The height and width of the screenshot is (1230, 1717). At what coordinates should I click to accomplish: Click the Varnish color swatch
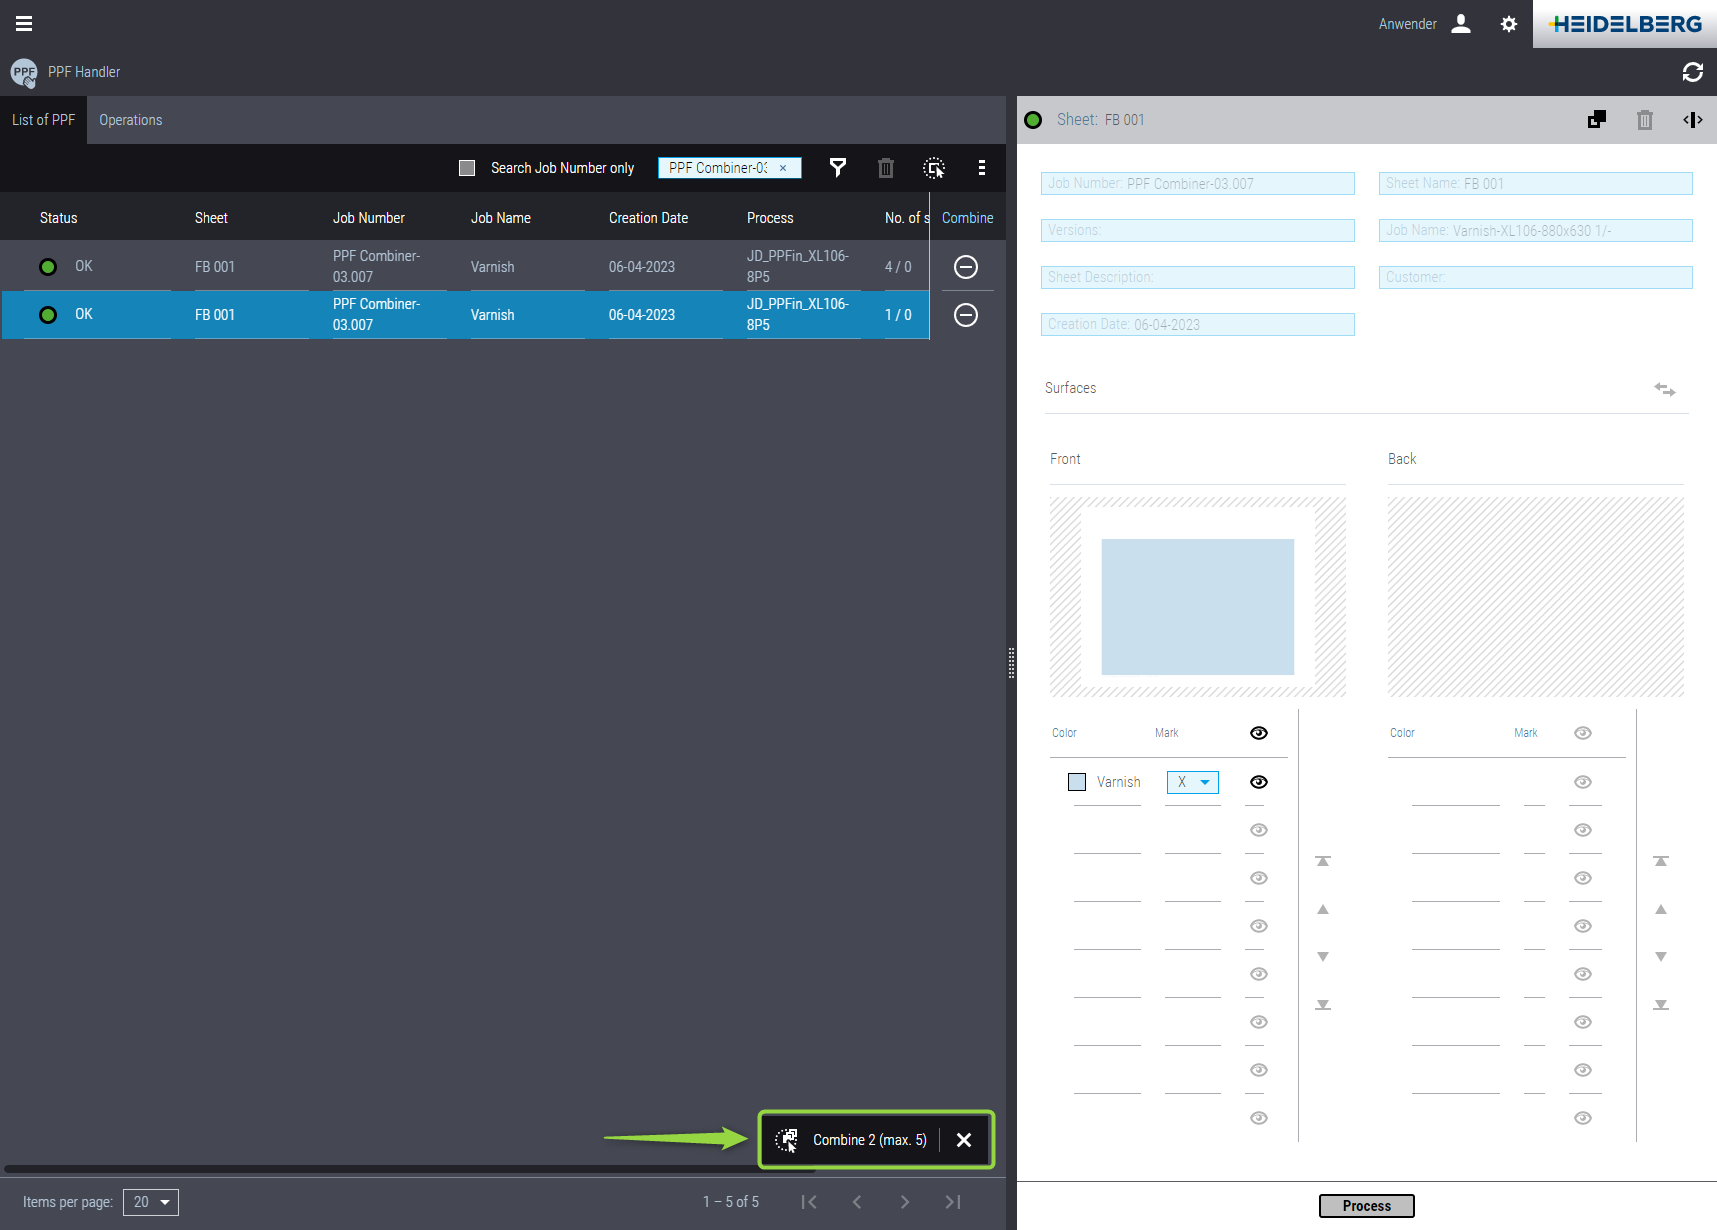[x=1077, y=782]
